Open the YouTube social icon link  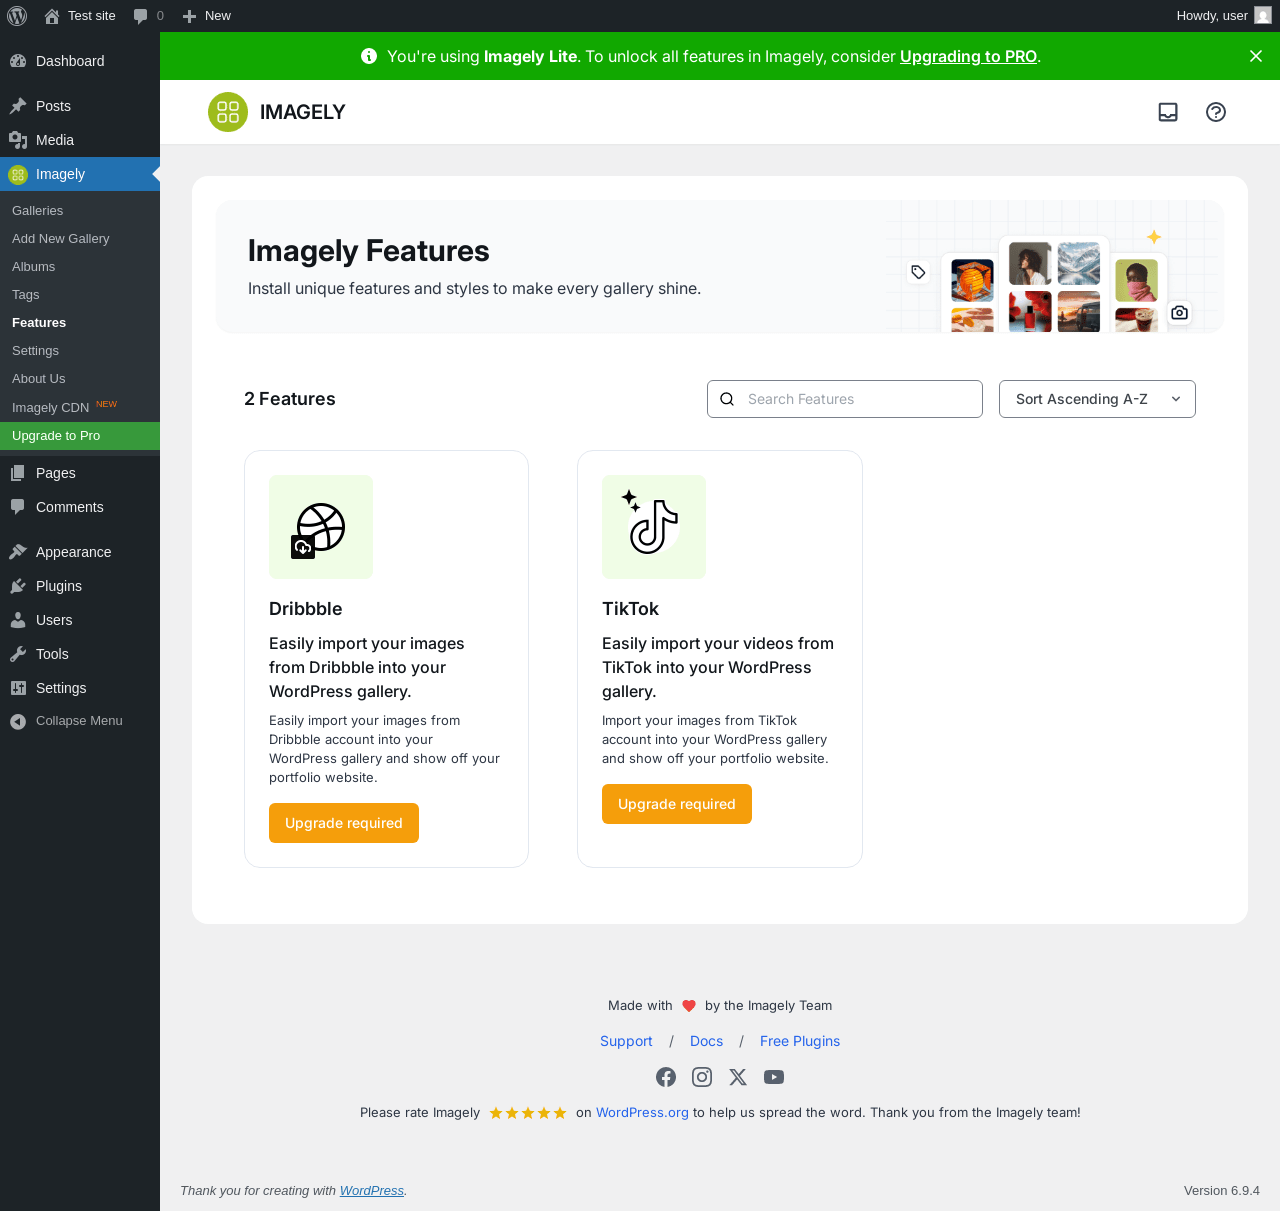pos(774,1077)
